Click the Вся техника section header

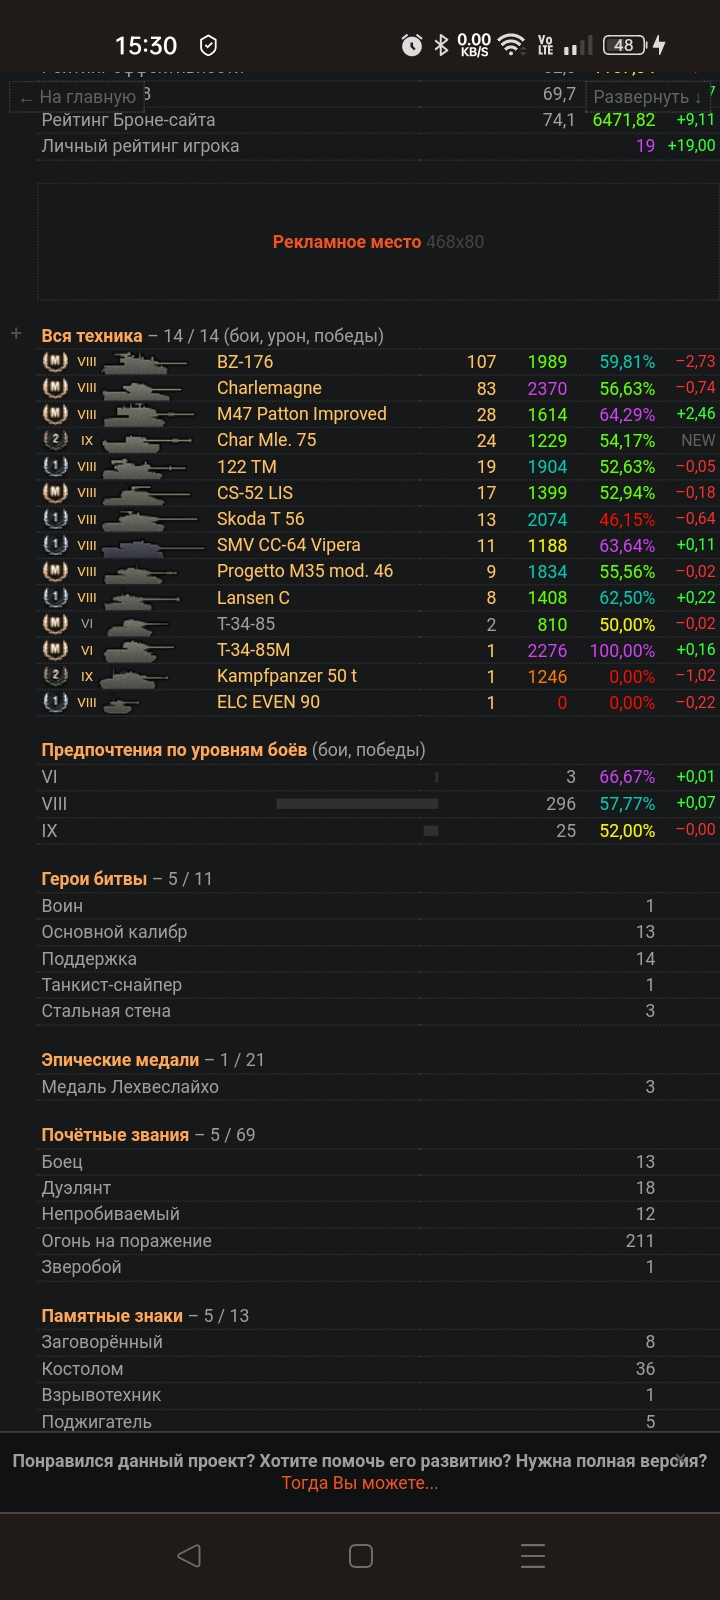(92, 336)
